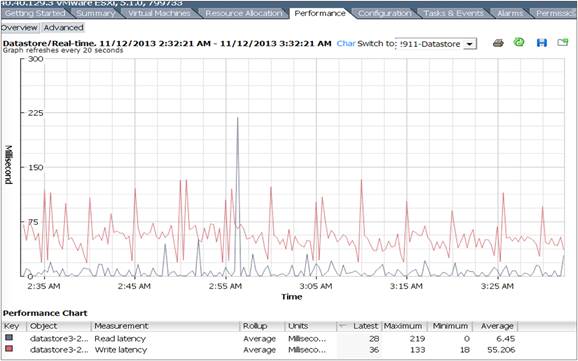Click the 2:55 AM time axis label
Viewport: 578px width, 361px height.
point(225,286)
